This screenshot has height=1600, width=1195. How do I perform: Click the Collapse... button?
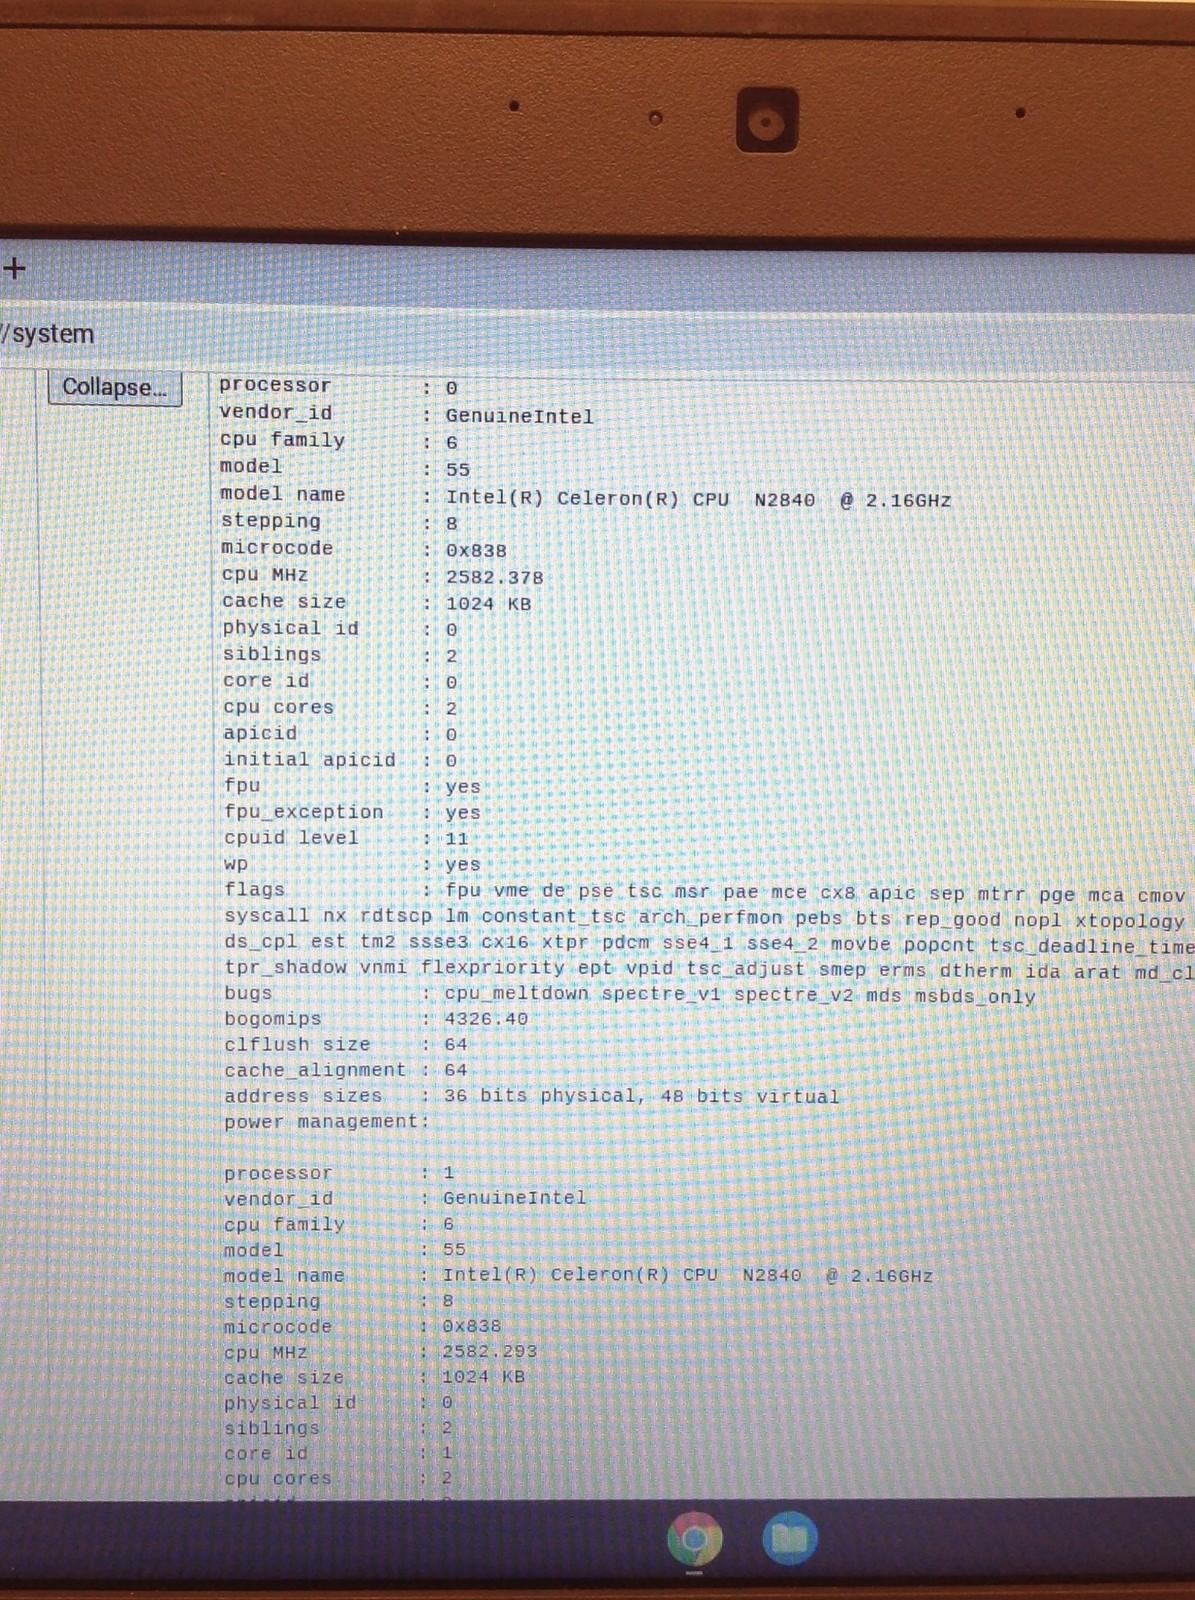pos(115,387)
